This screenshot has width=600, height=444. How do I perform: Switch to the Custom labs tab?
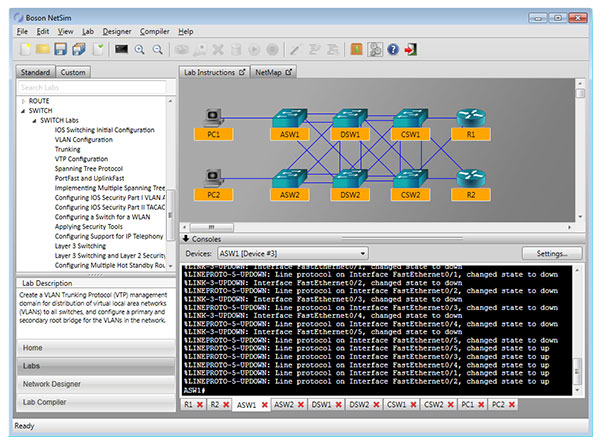coord(73,72)
